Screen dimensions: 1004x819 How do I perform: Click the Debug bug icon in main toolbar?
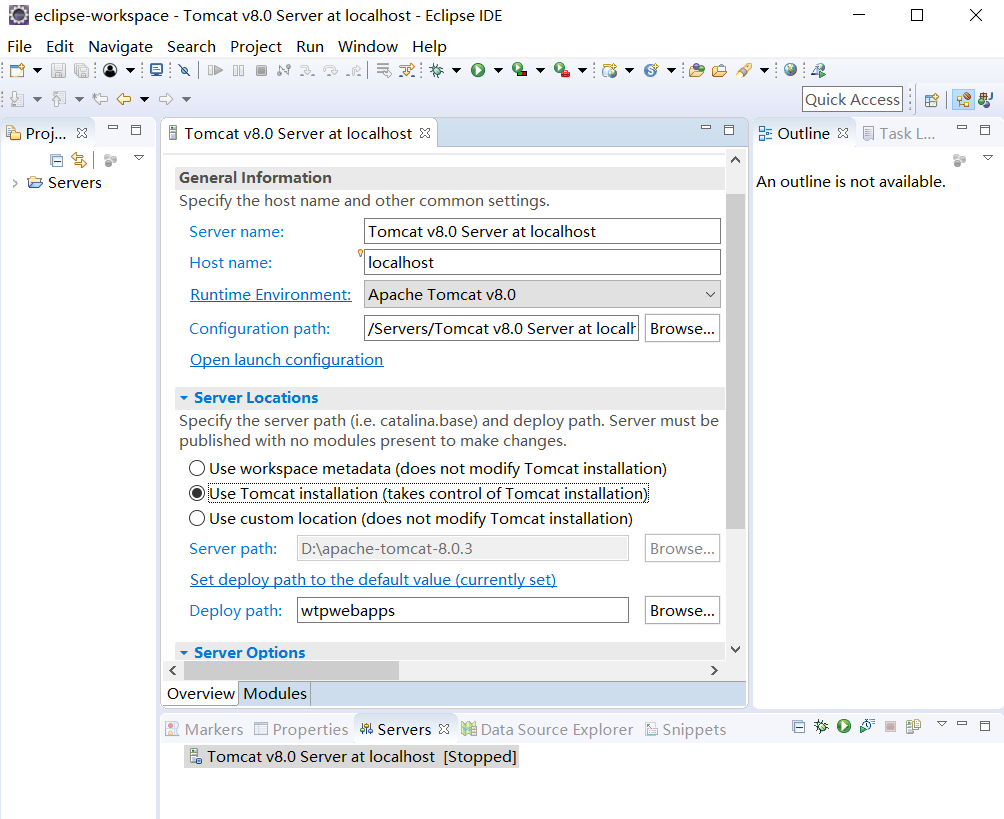437,70
